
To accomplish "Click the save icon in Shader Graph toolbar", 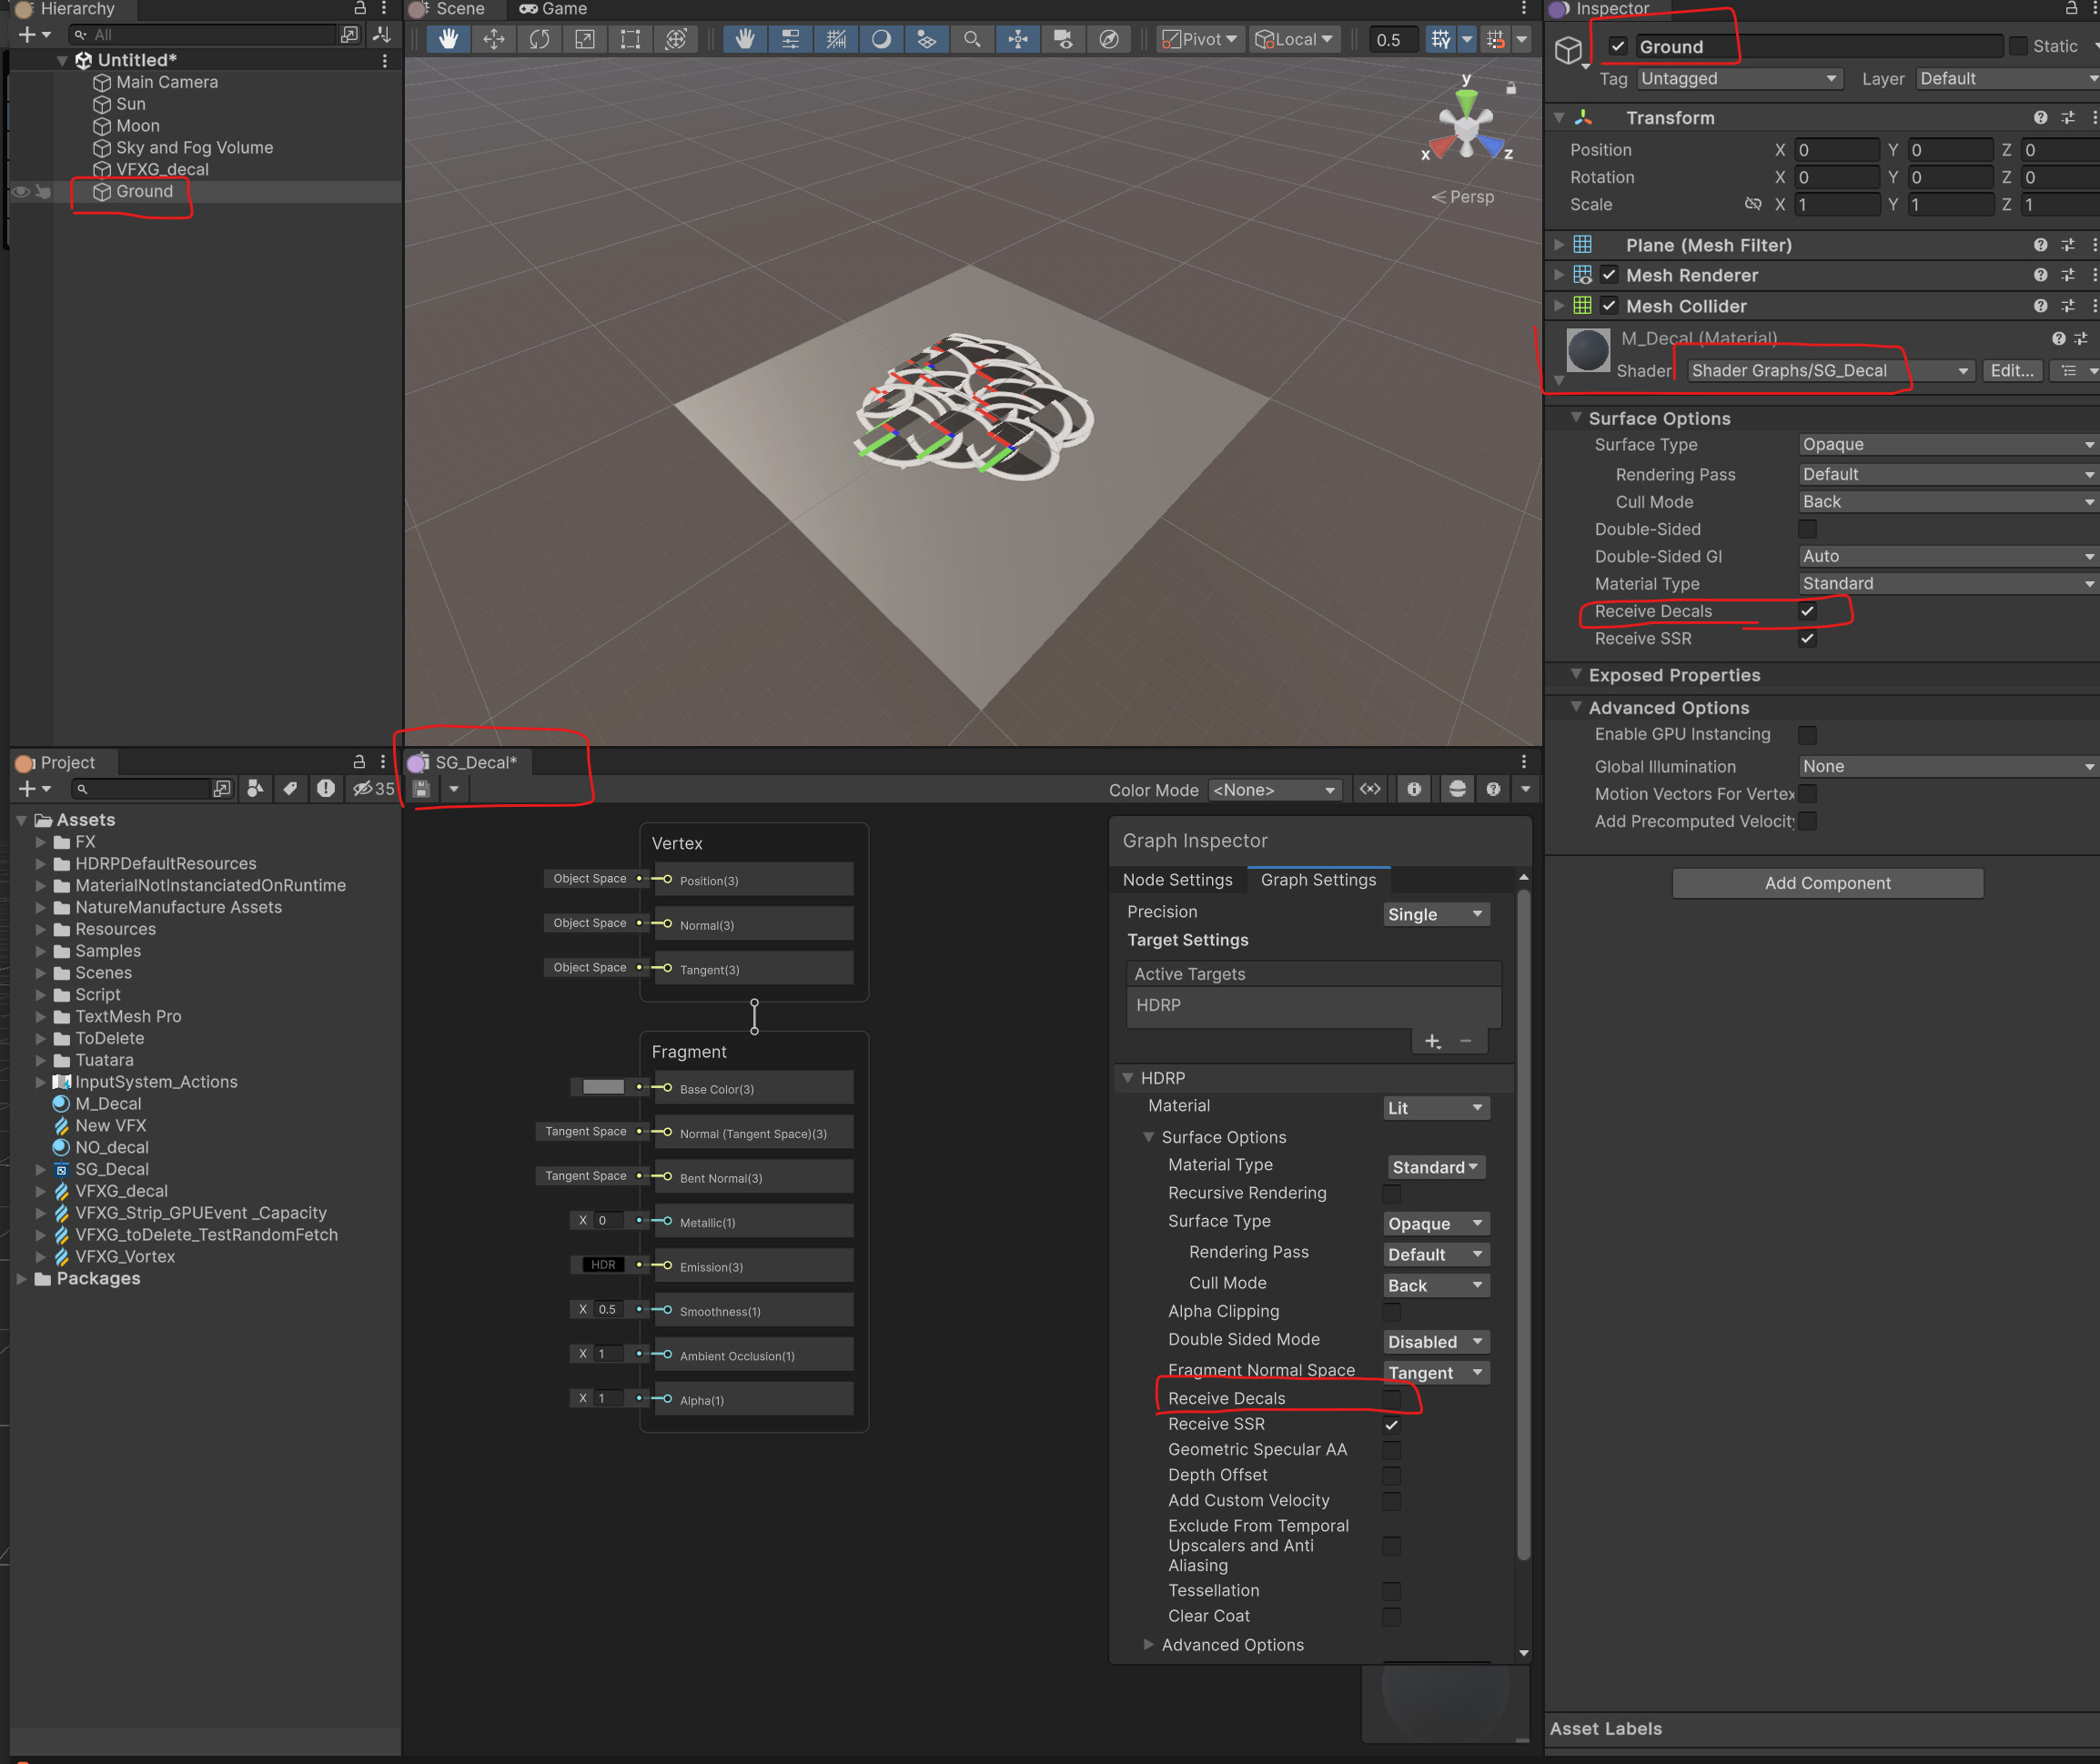I will click(x=421, y=789).
